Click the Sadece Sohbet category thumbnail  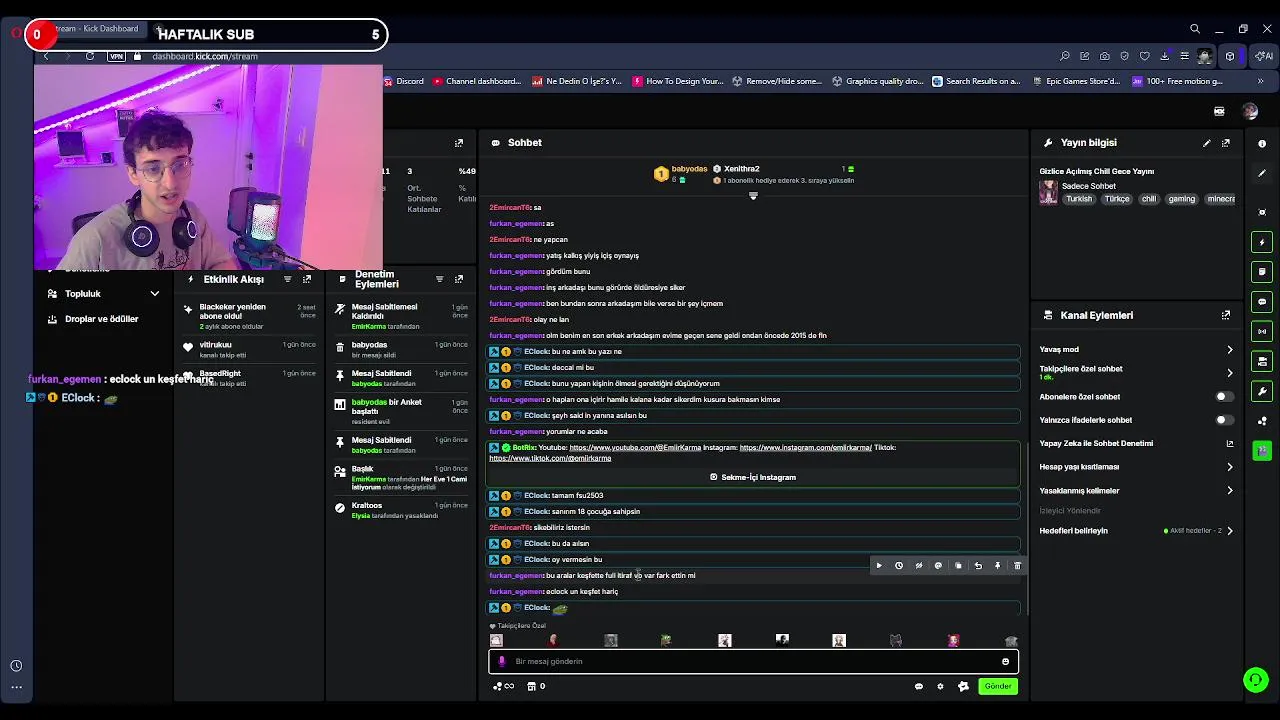tap(1048, 192)
